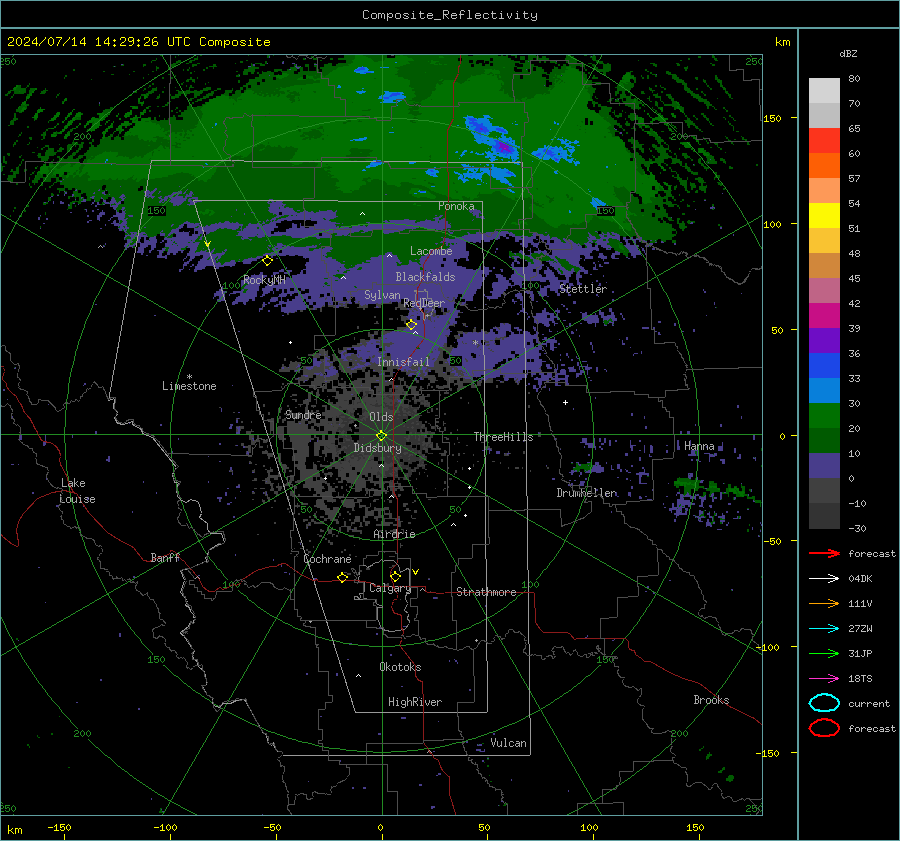Click the -30 value in dBZ legend
This screenshot has width=900, height=841.
tap(858, 528)
